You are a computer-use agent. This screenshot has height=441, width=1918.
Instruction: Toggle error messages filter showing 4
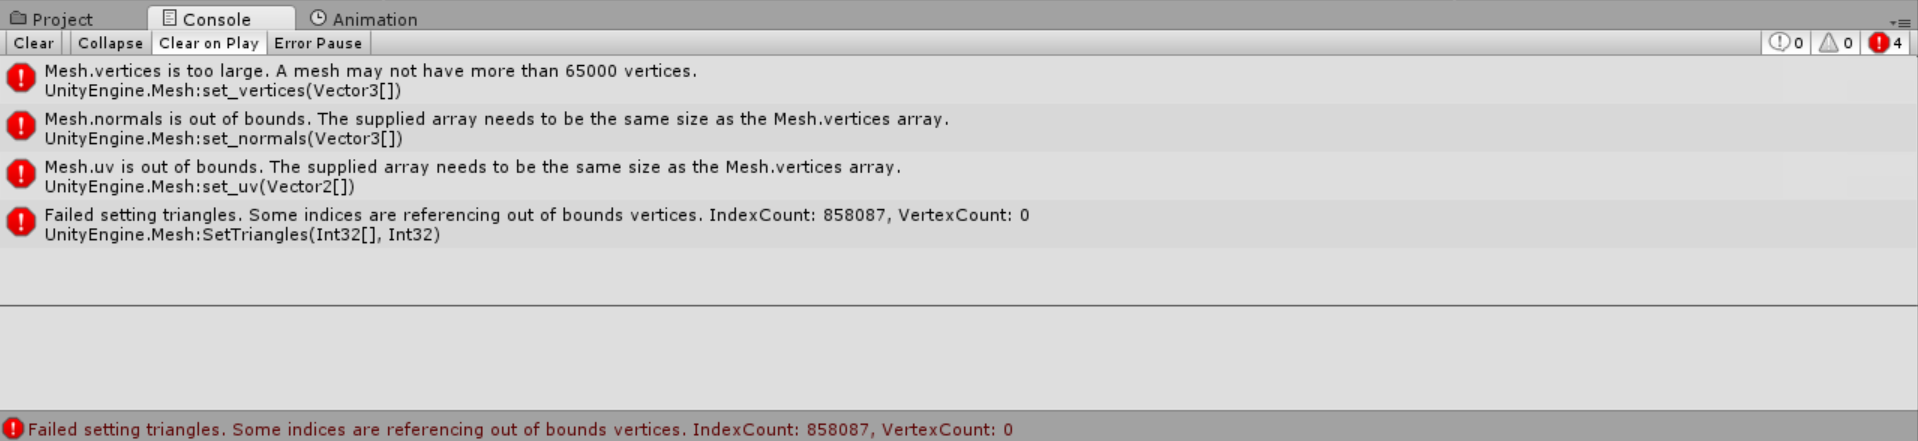[1885, 43]
